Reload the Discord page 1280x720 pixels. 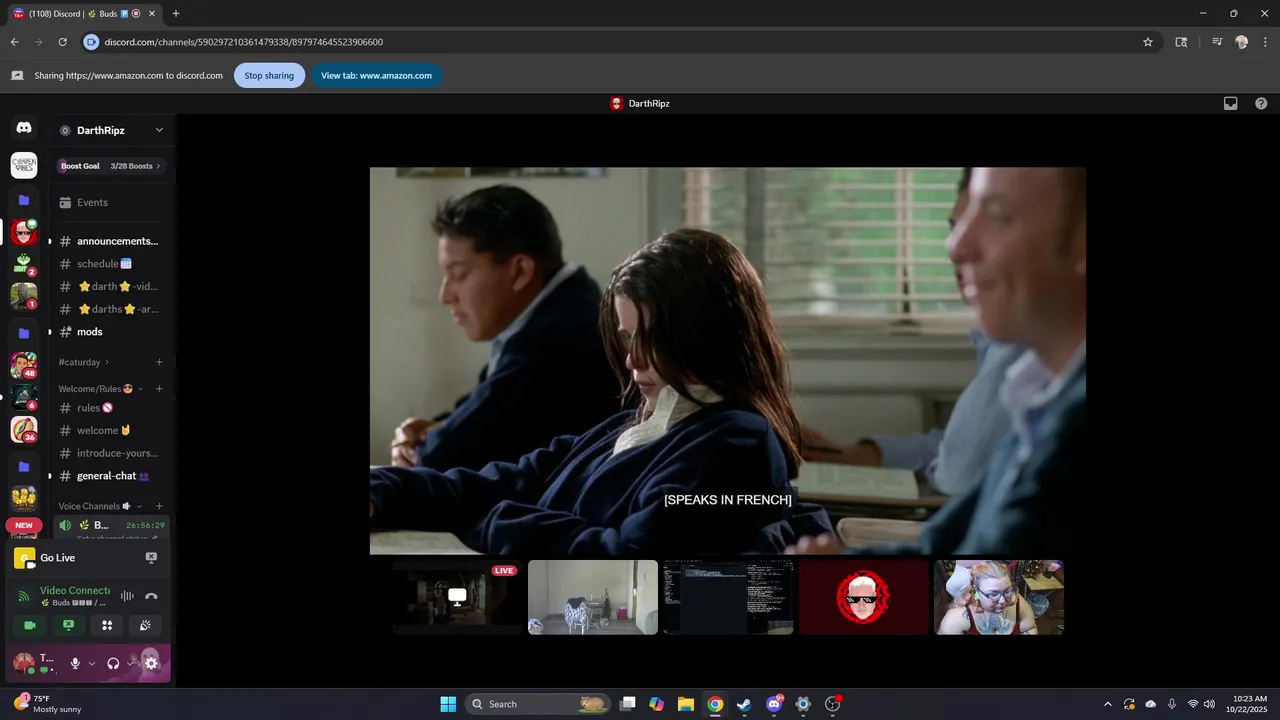pyautogui.click(x=62, y=42)
